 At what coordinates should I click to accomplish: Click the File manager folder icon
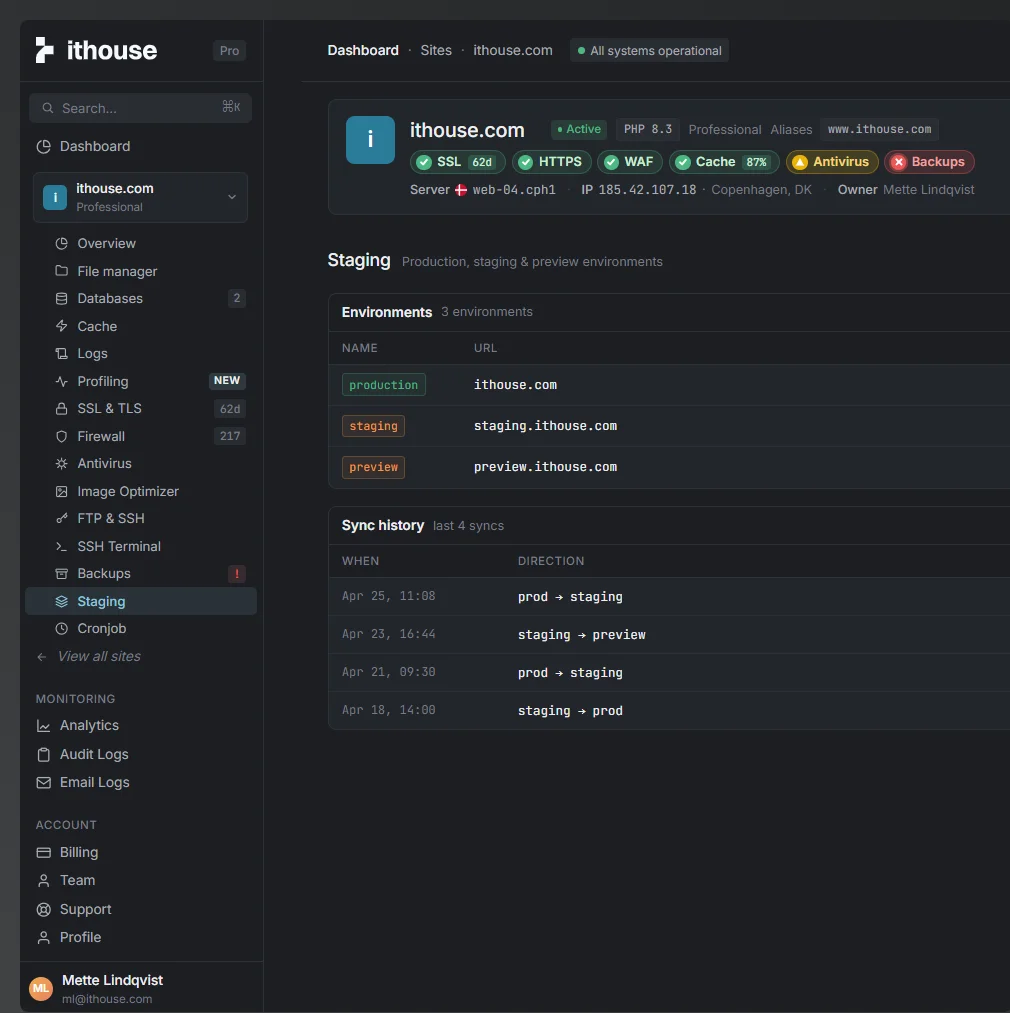coord(61,271)
